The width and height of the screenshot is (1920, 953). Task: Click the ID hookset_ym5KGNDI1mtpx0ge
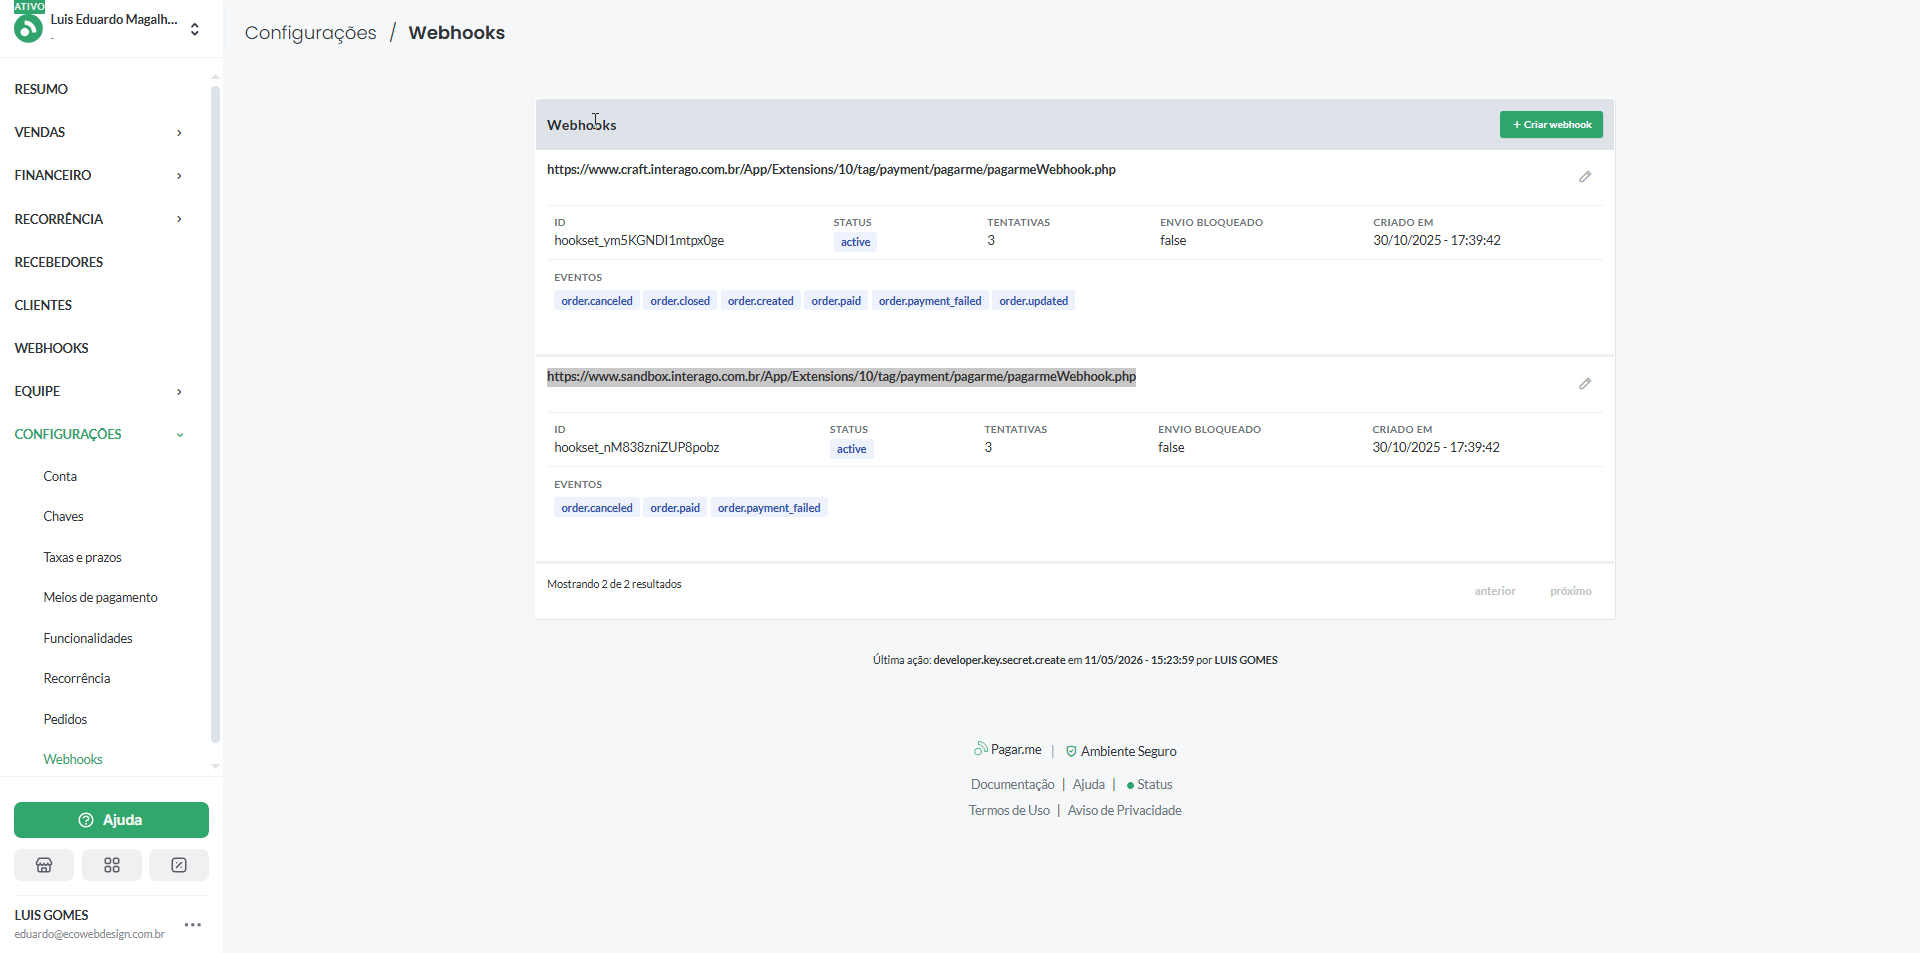pos(639,241)
